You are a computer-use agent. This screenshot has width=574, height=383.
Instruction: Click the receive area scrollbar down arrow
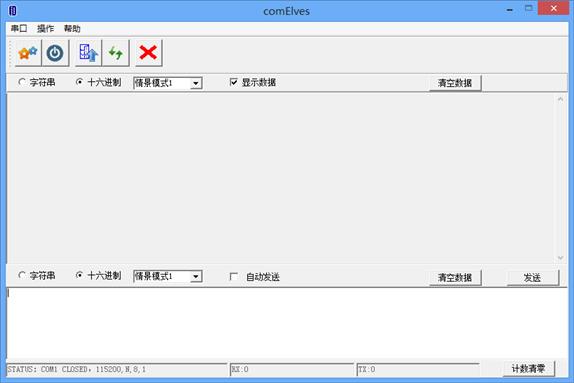point(560,258)
